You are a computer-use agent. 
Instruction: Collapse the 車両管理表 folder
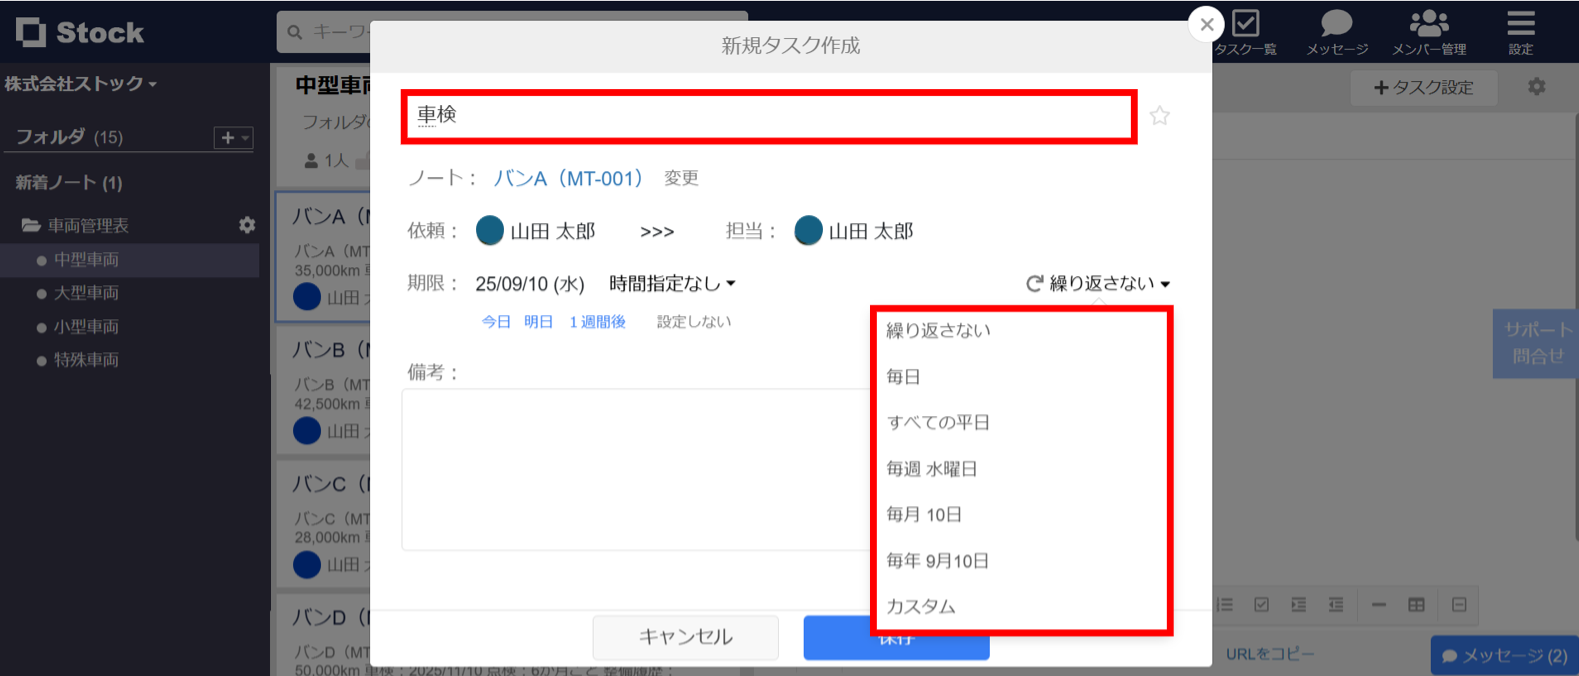(31, 226)
